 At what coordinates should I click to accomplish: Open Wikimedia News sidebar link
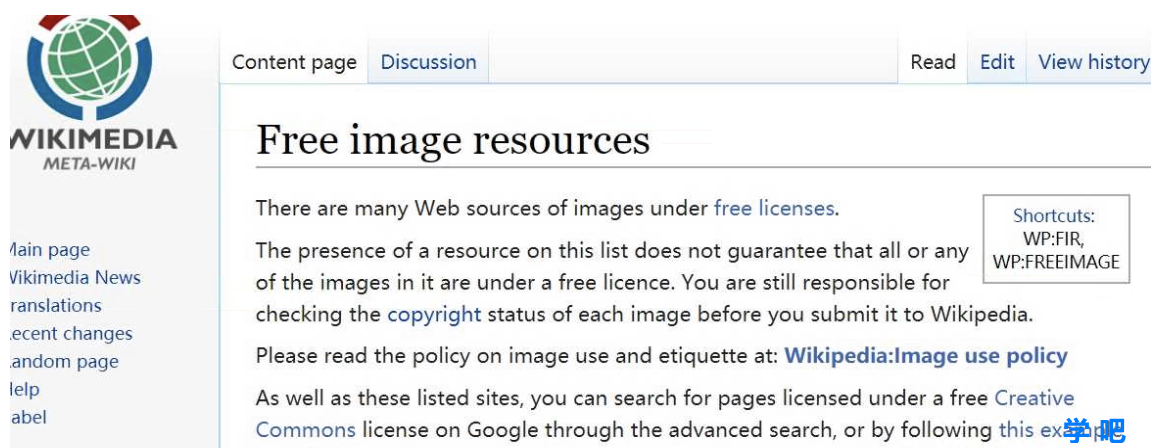click(x=74, y=278)
